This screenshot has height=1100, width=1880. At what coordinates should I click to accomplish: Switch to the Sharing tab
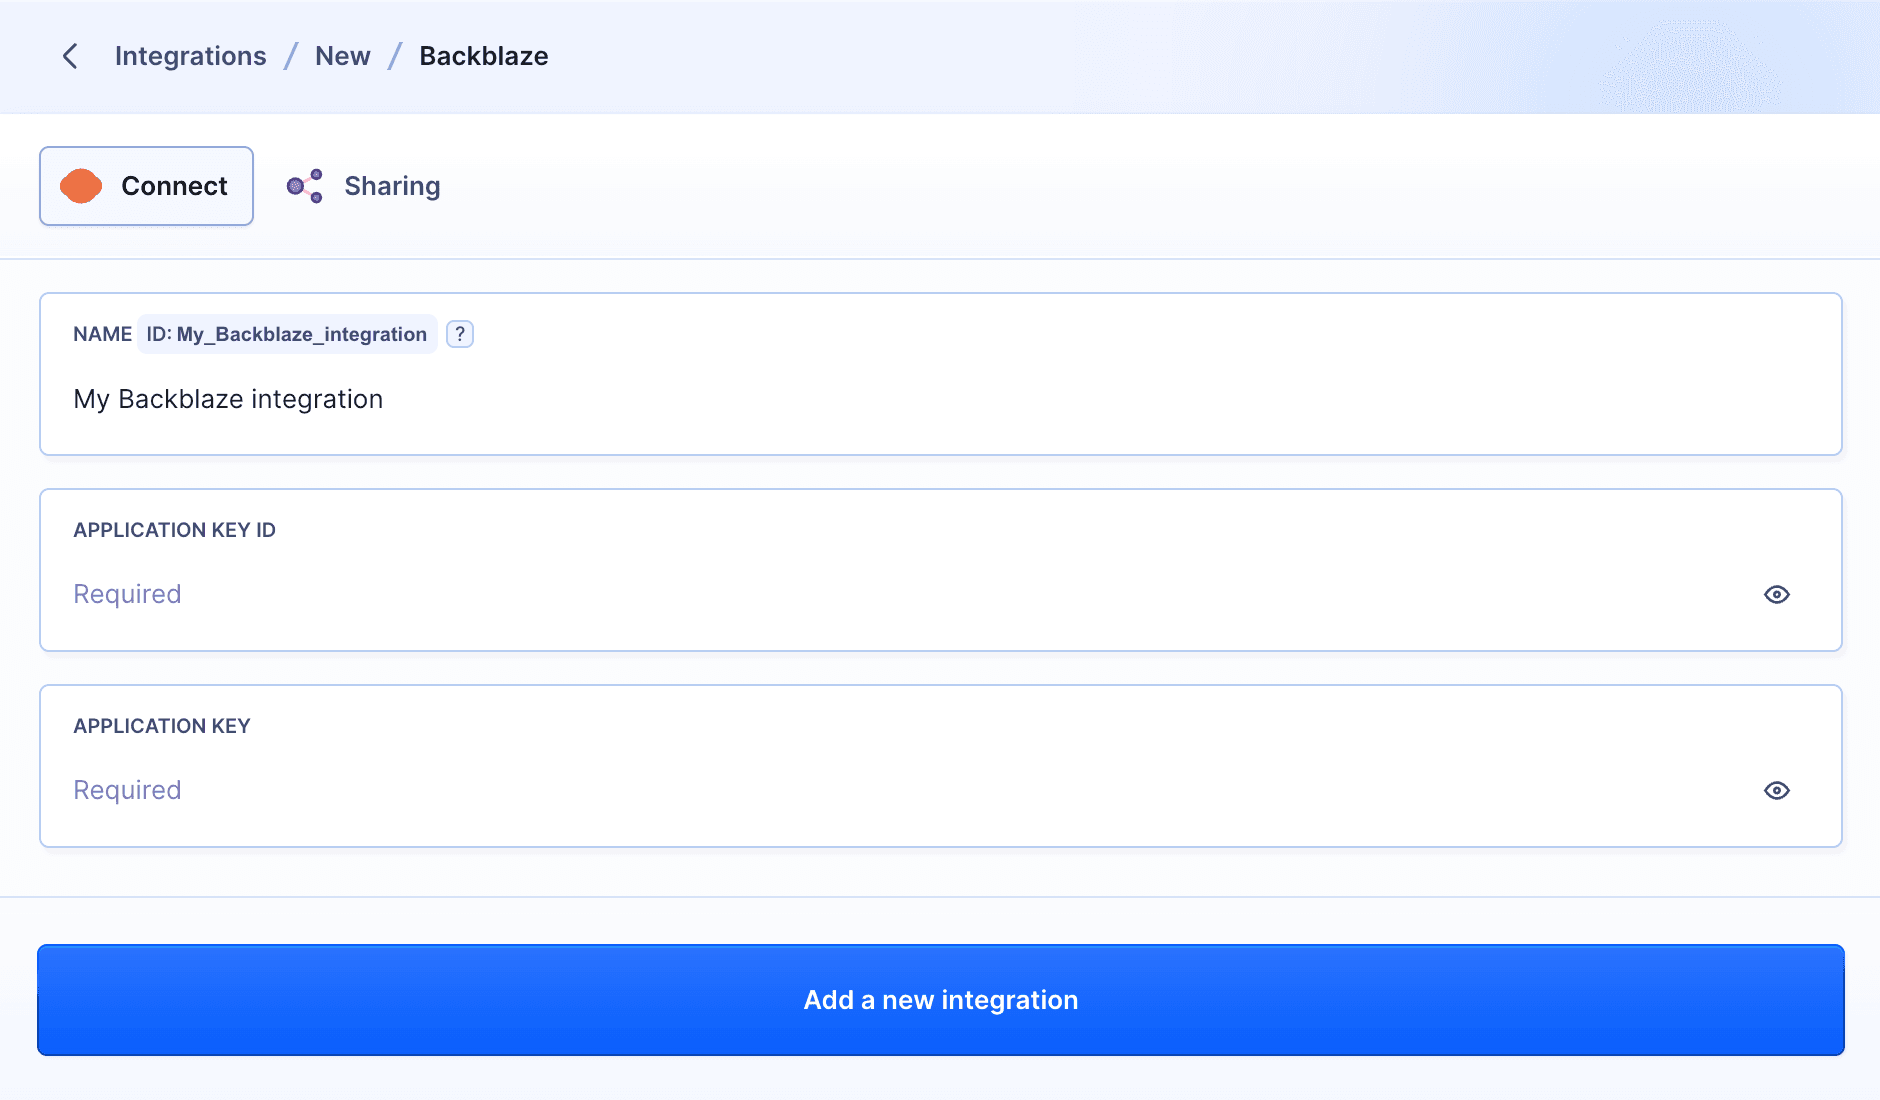(x=364, y=186)
